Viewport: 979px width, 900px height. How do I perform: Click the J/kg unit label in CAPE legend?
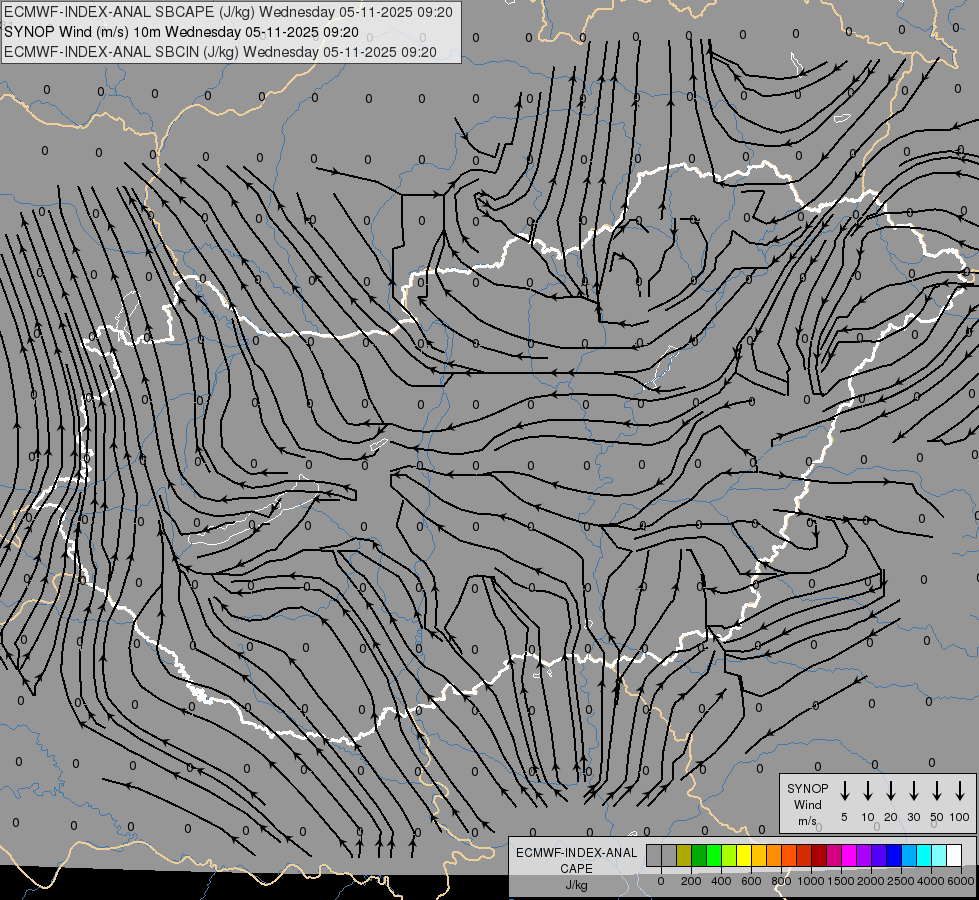576,886
